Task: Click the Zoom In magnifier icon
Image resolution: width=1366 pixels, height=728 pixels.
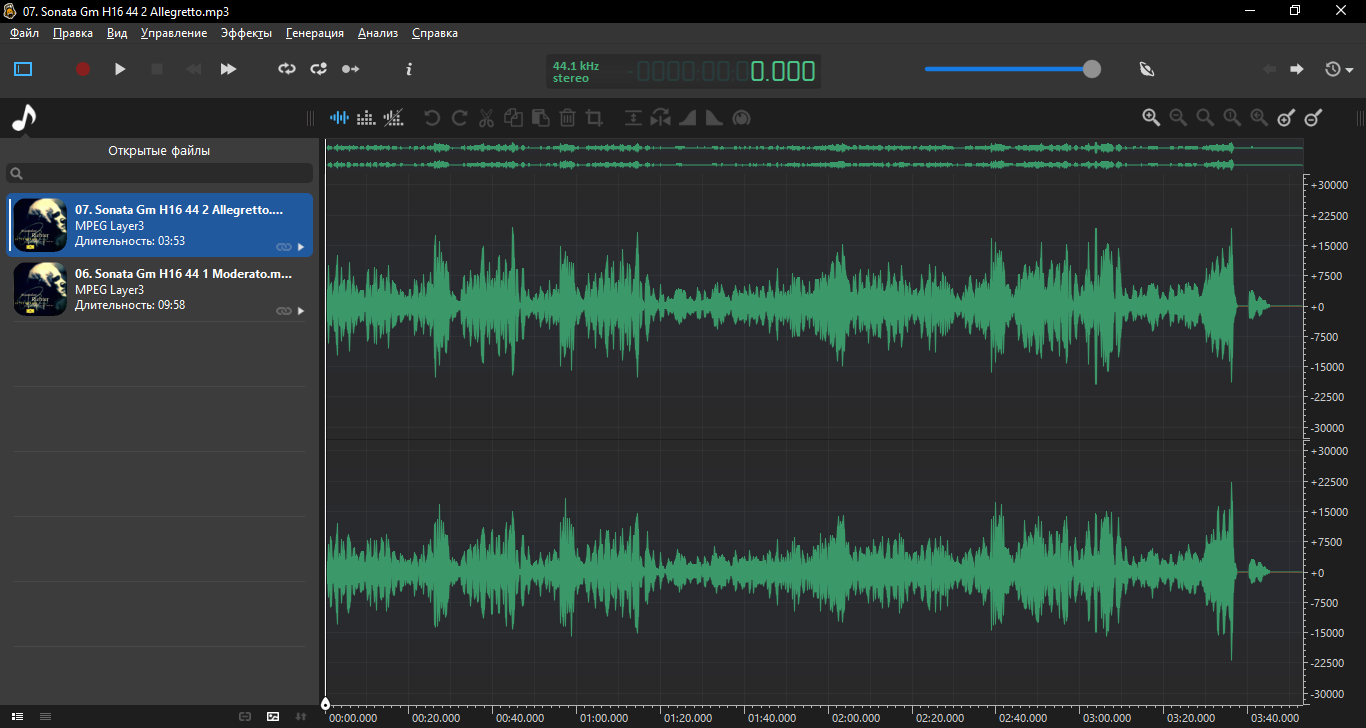Action: tap(1151, 118)
